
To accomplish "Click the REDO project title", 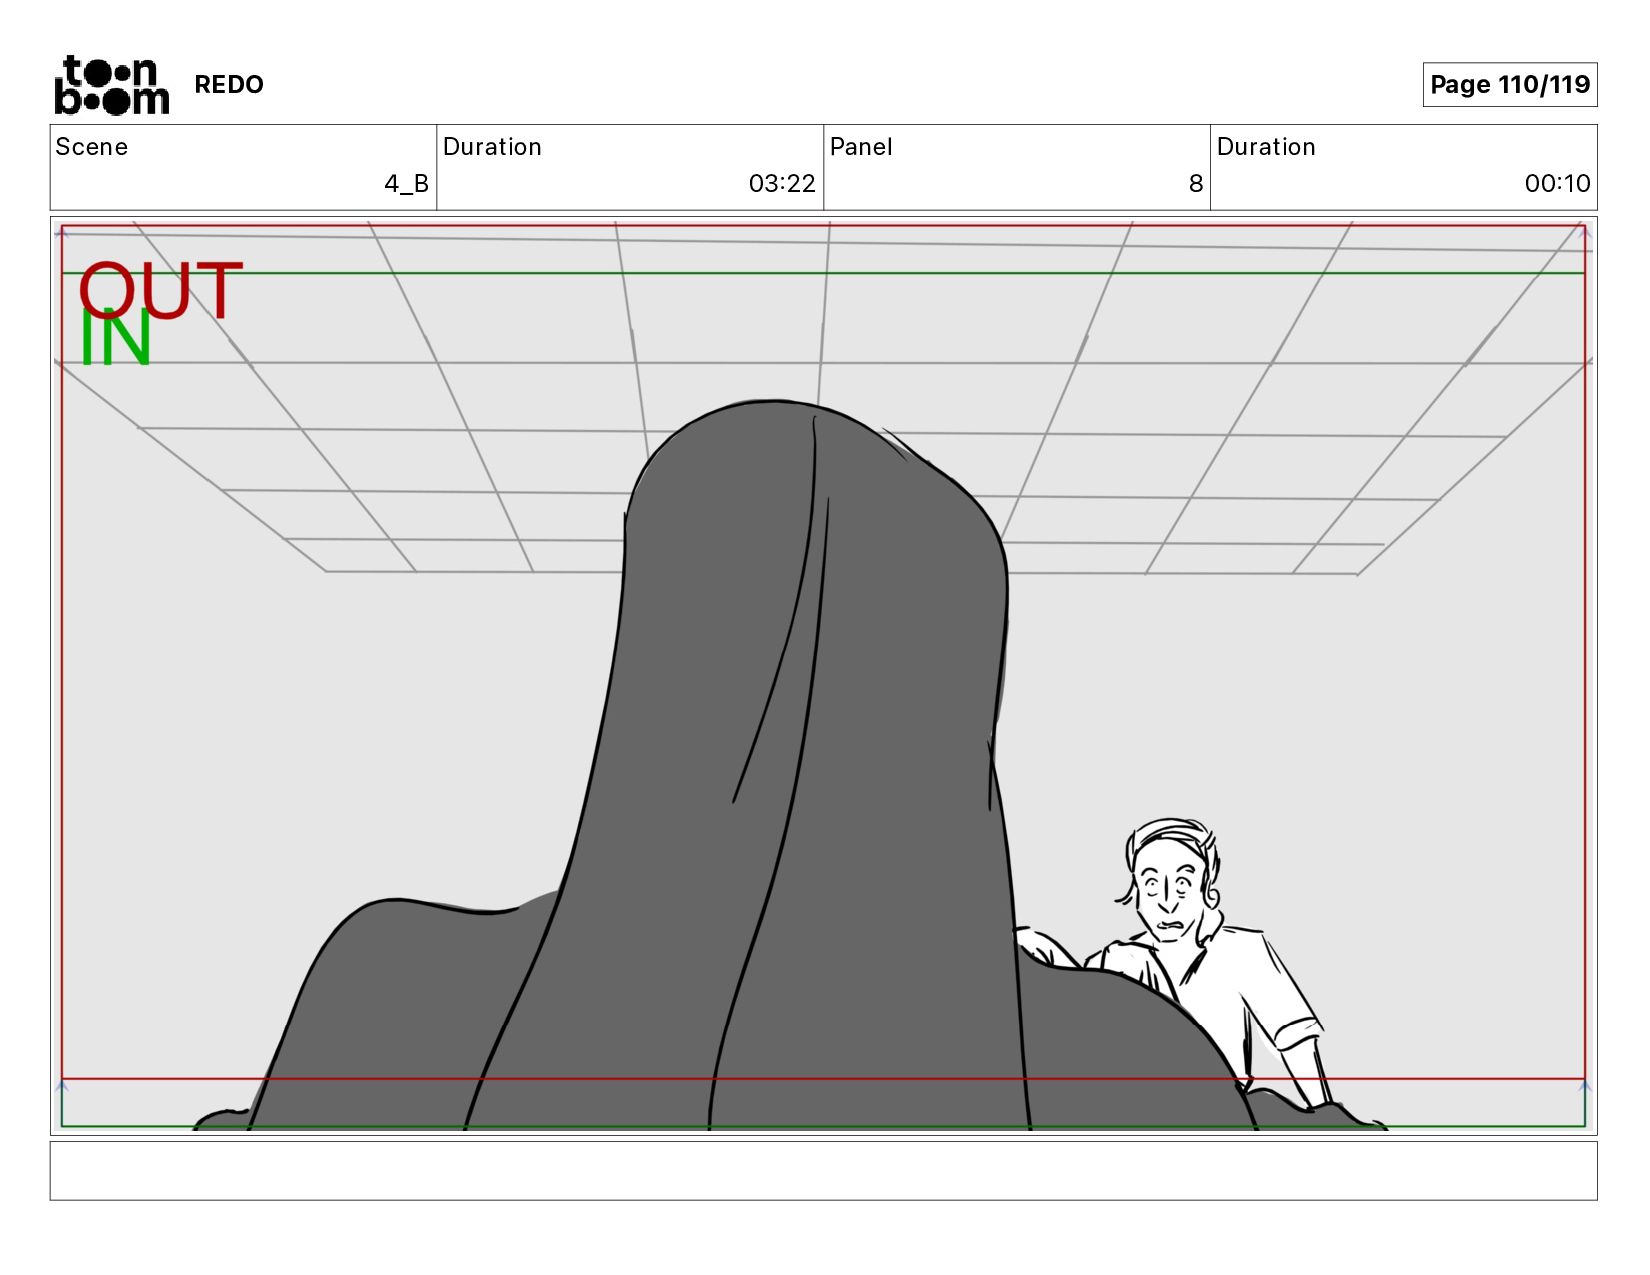I will tap(229, 85).
